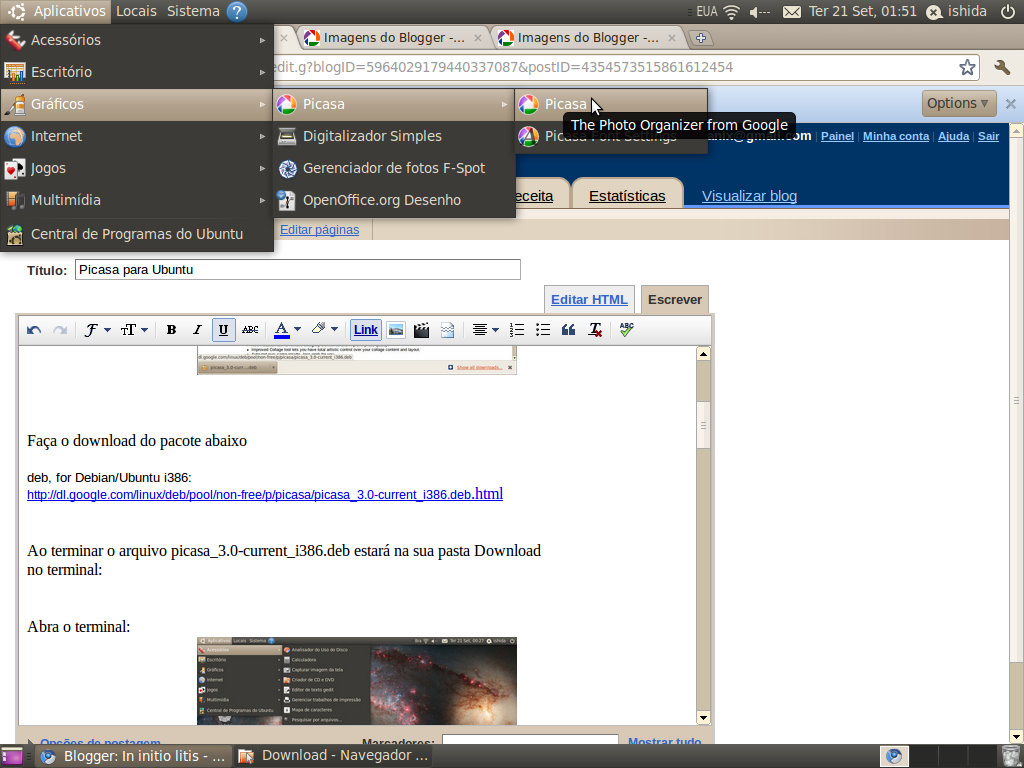Toggle strikethrough formatting
Screen dimensions: 1024x768
coord(250,330)
